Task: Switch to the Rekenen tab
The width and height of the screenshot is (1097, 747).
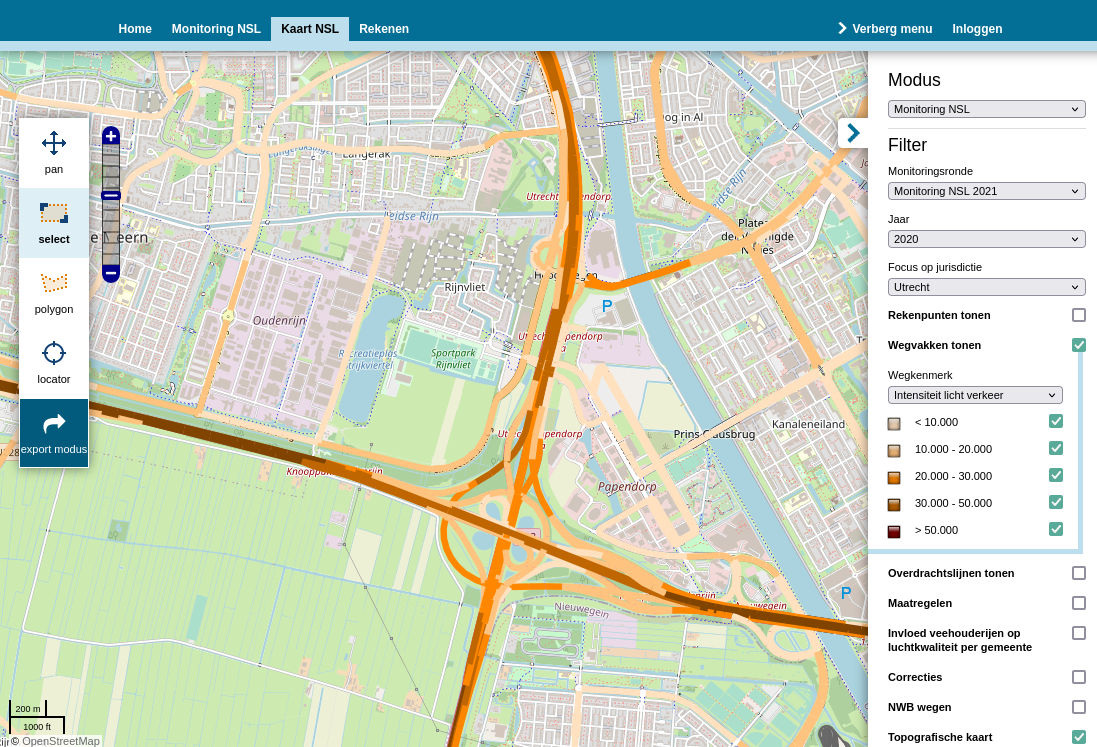Action: (x=384, y=29)
